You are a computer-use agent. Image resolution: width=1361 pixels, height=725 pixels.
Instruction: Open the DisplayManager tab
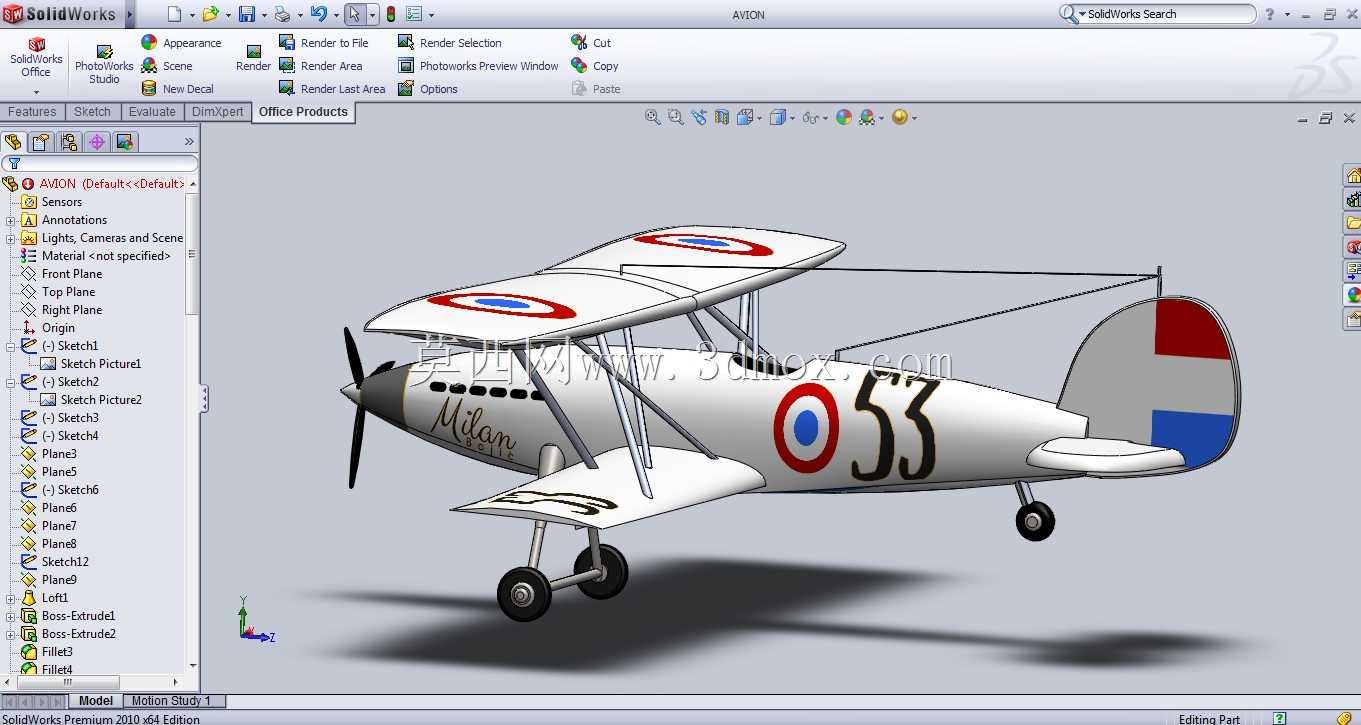point(125,142)
